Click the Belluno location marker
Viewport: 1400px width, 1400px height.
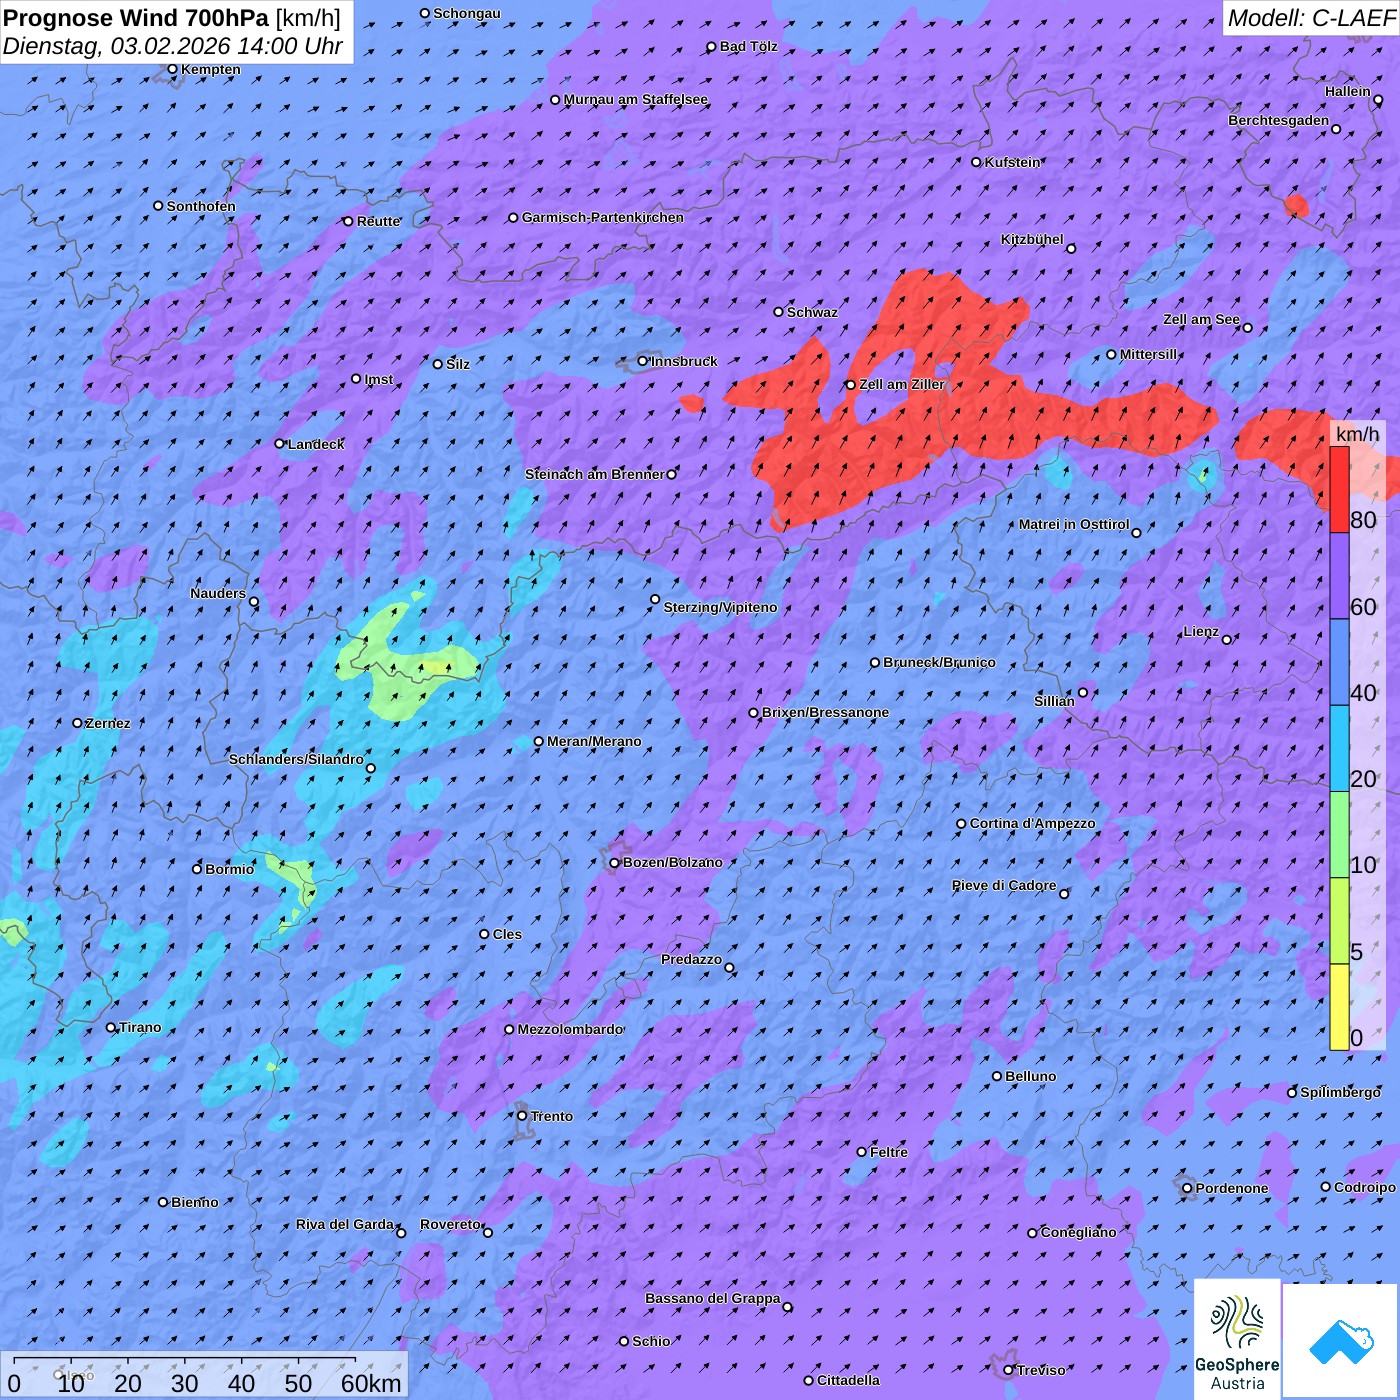[x=997, y=1076]
